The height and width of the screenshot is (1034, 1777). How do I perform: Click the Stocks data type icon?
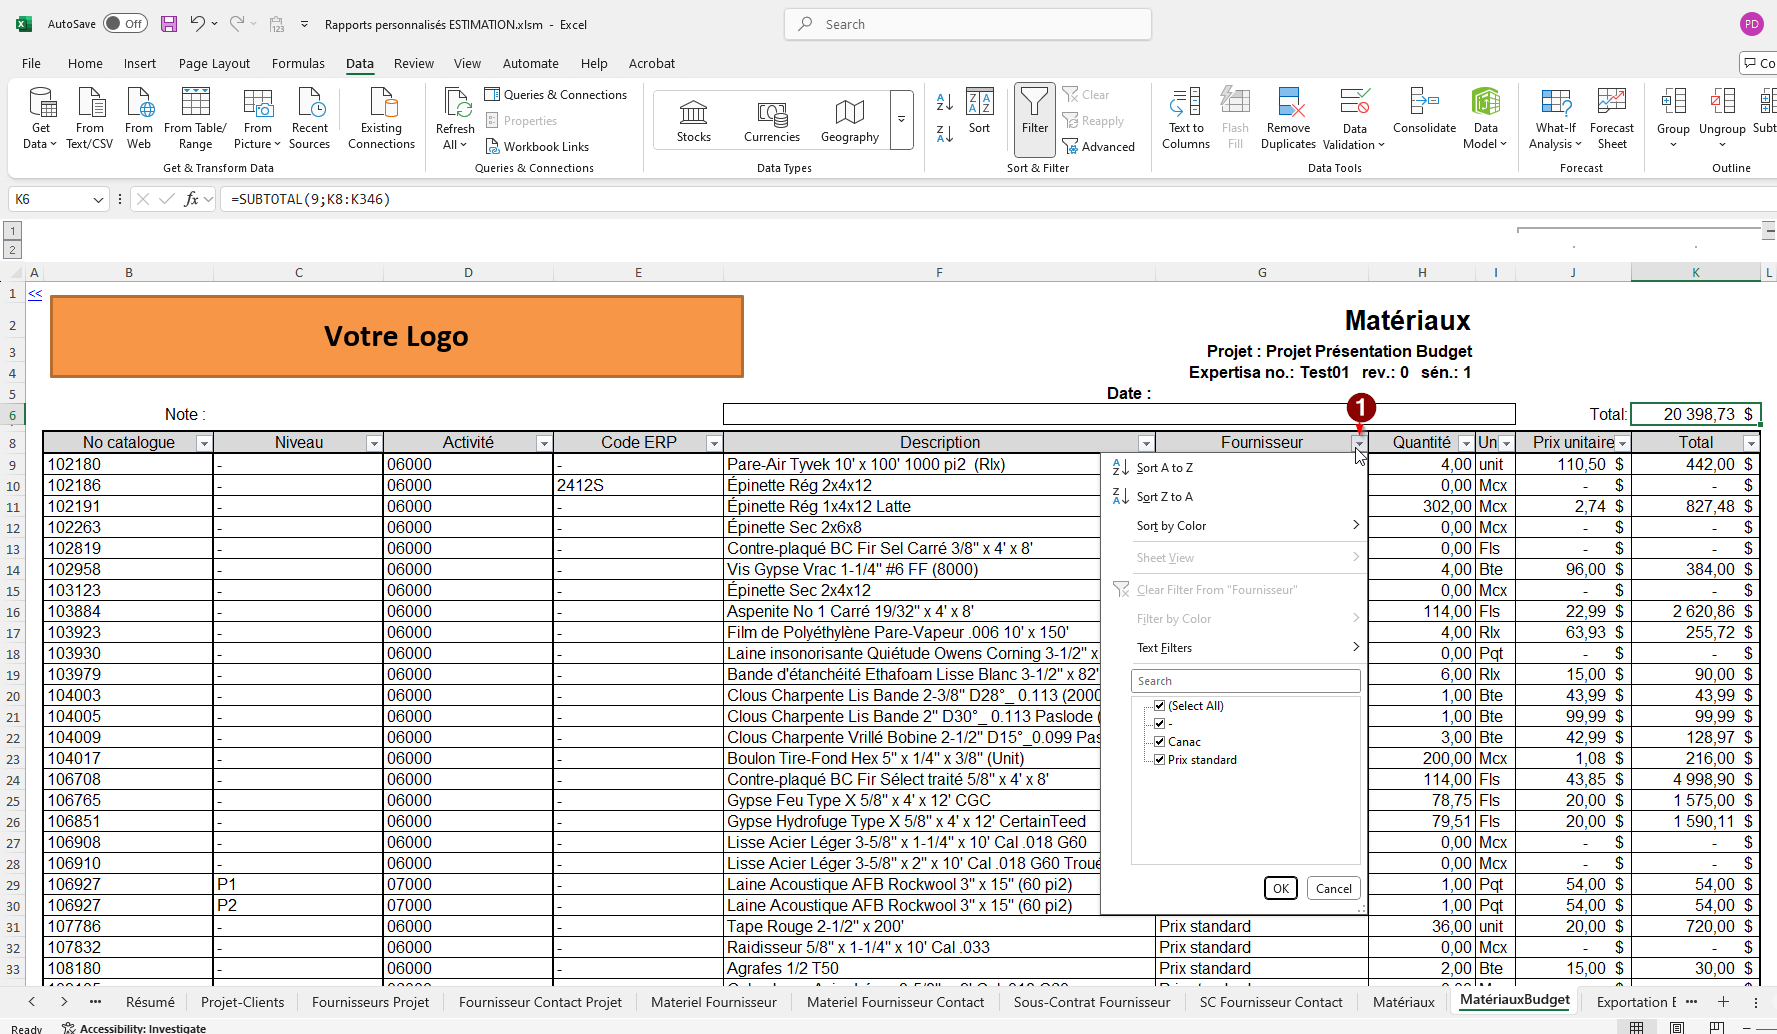click(x=693, y=112)
